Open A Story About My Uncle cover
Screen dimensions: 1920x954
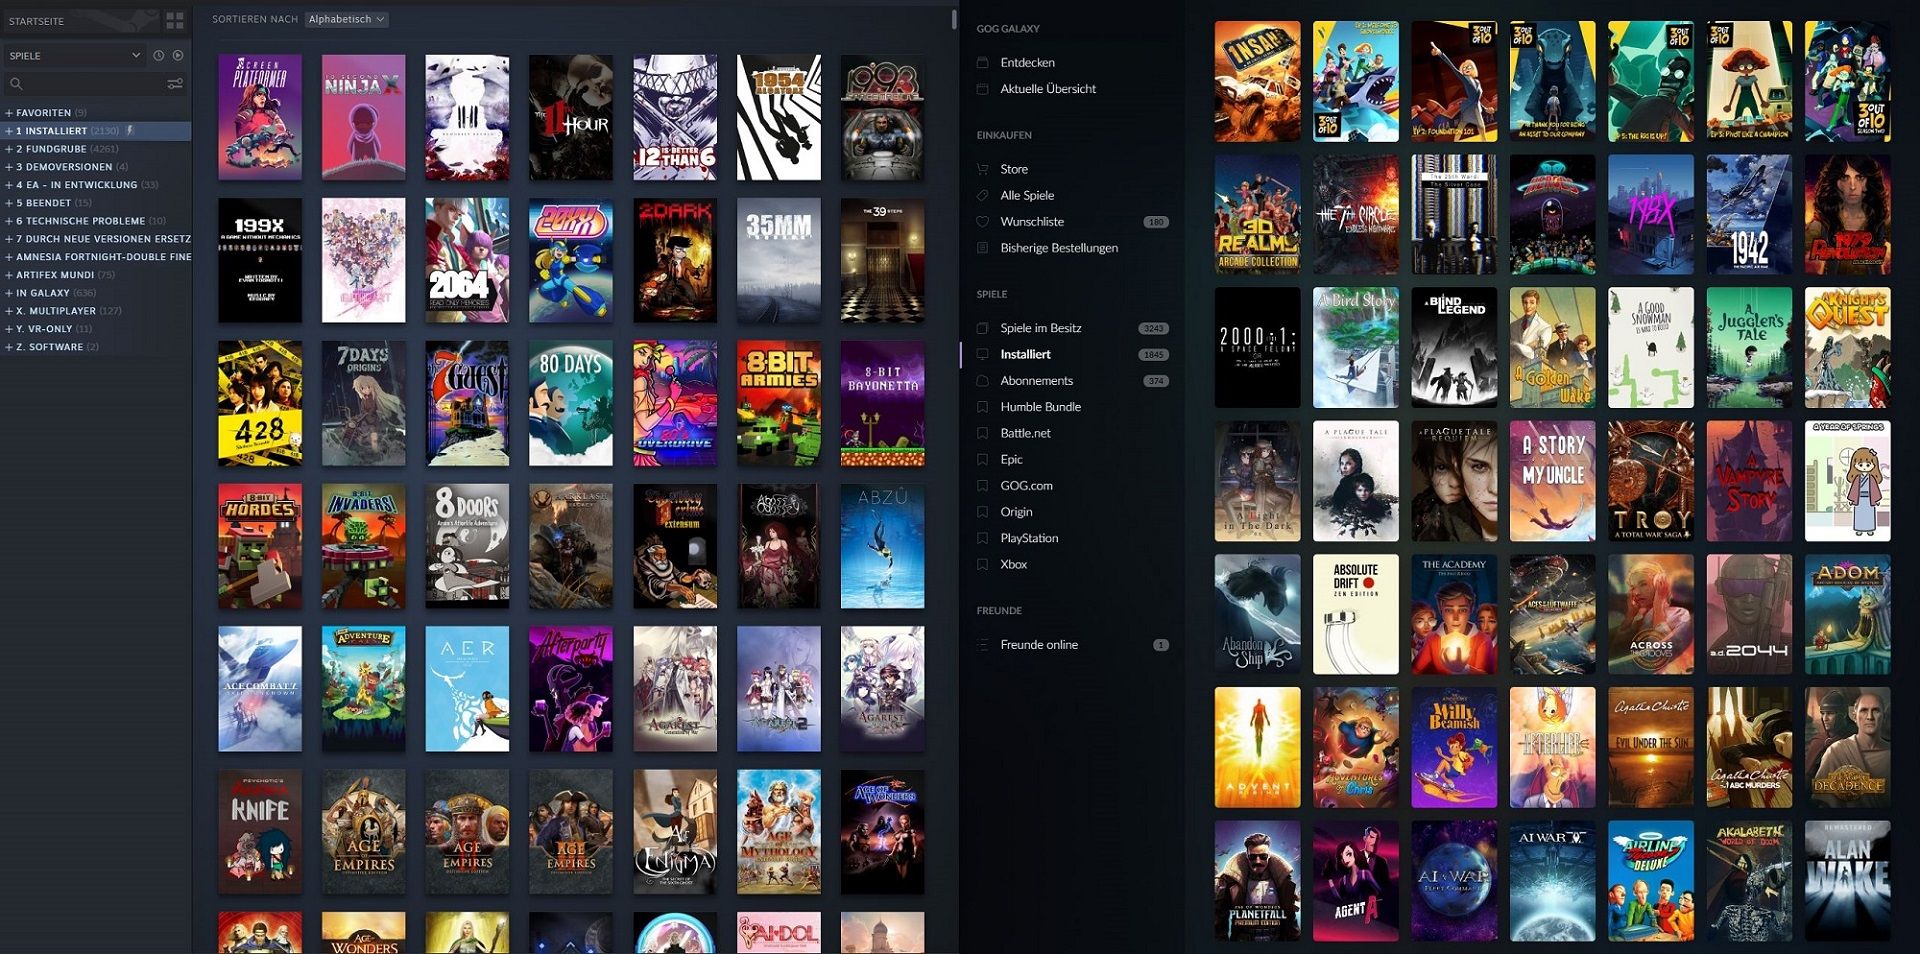[x=1552, y=481]
